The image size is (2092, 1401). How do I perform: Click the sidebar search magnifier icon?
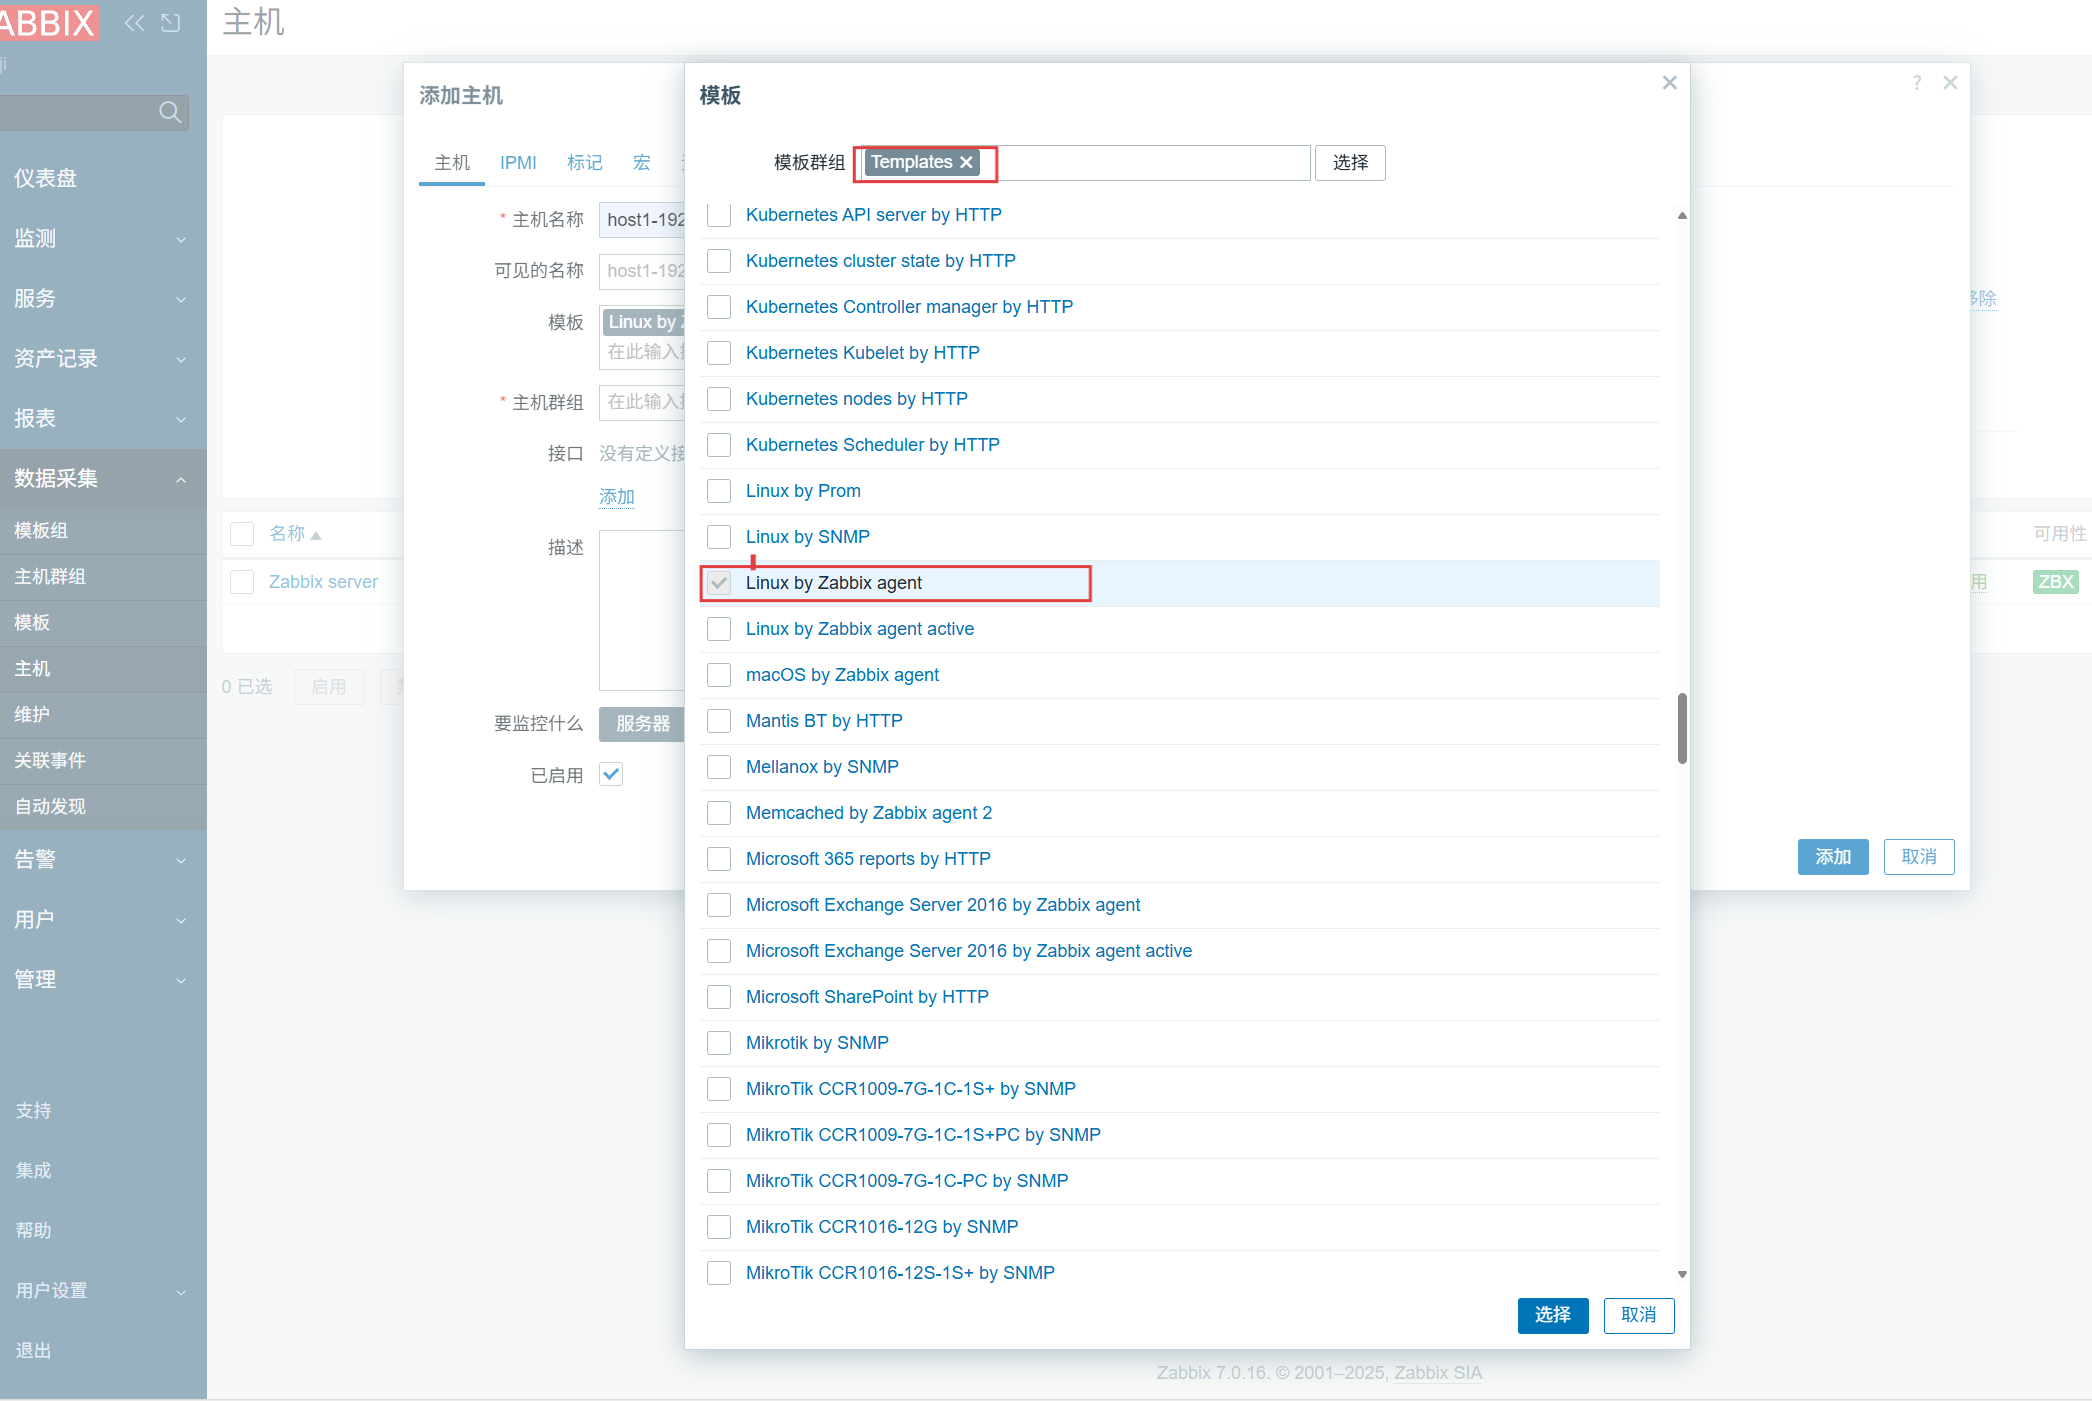tap(171, 112)
